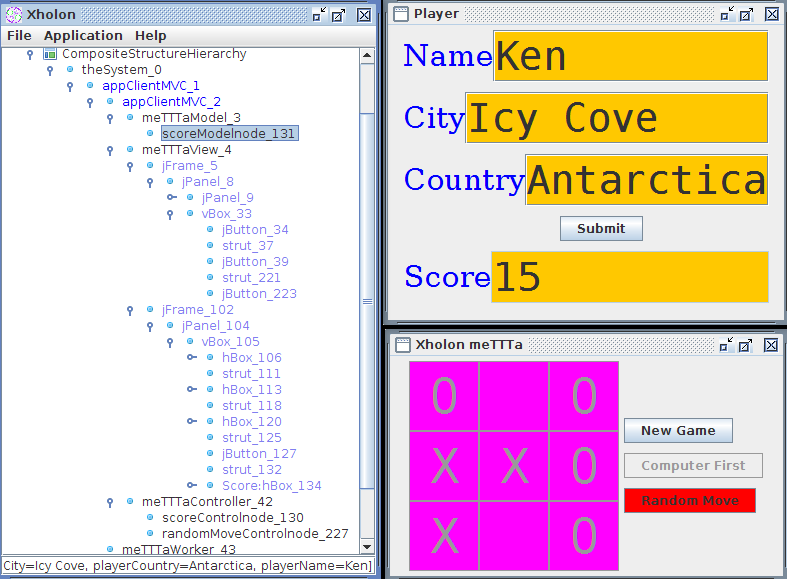The width and height of the screenshot is (787, 579).
Task: Open the Application menu
Action: (83, 36)
